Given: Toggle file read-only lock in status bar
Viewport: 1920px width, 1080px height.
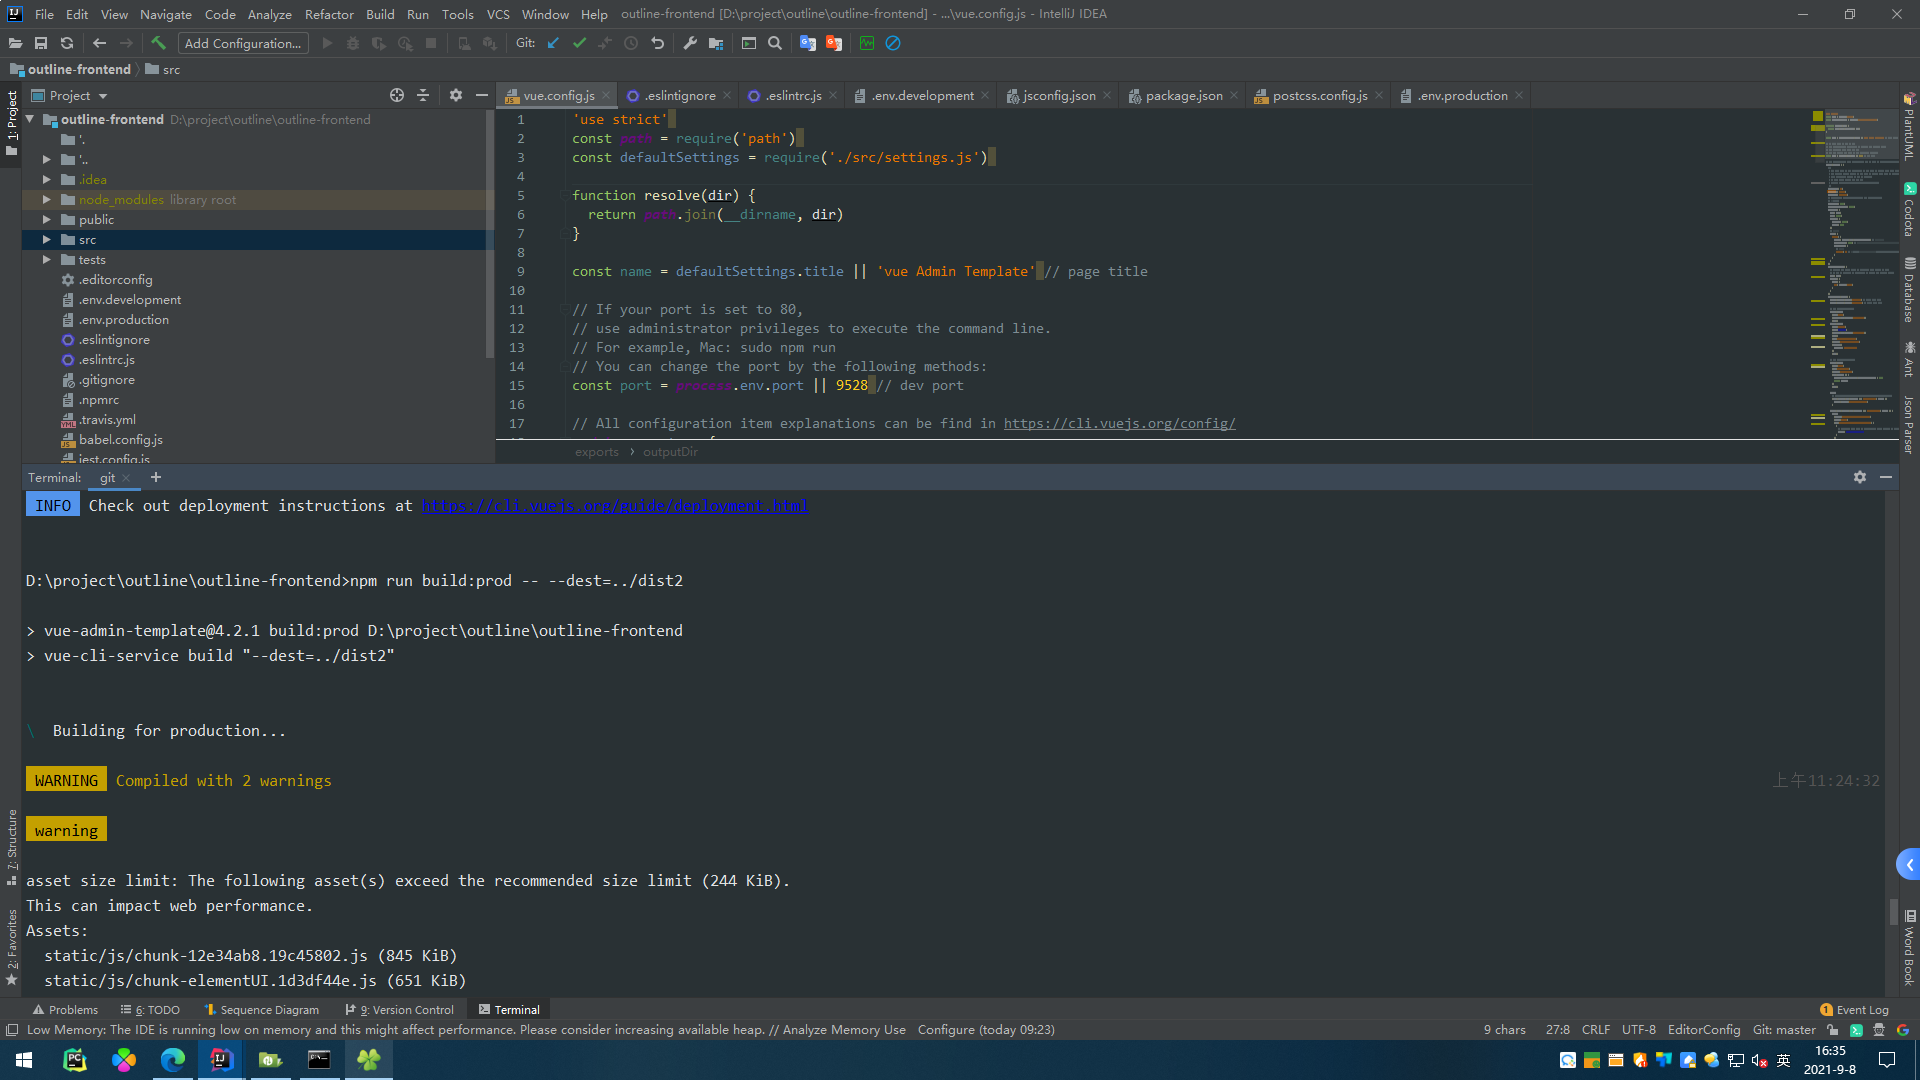Looking at the screenshot, I should coord(1832,1030).
